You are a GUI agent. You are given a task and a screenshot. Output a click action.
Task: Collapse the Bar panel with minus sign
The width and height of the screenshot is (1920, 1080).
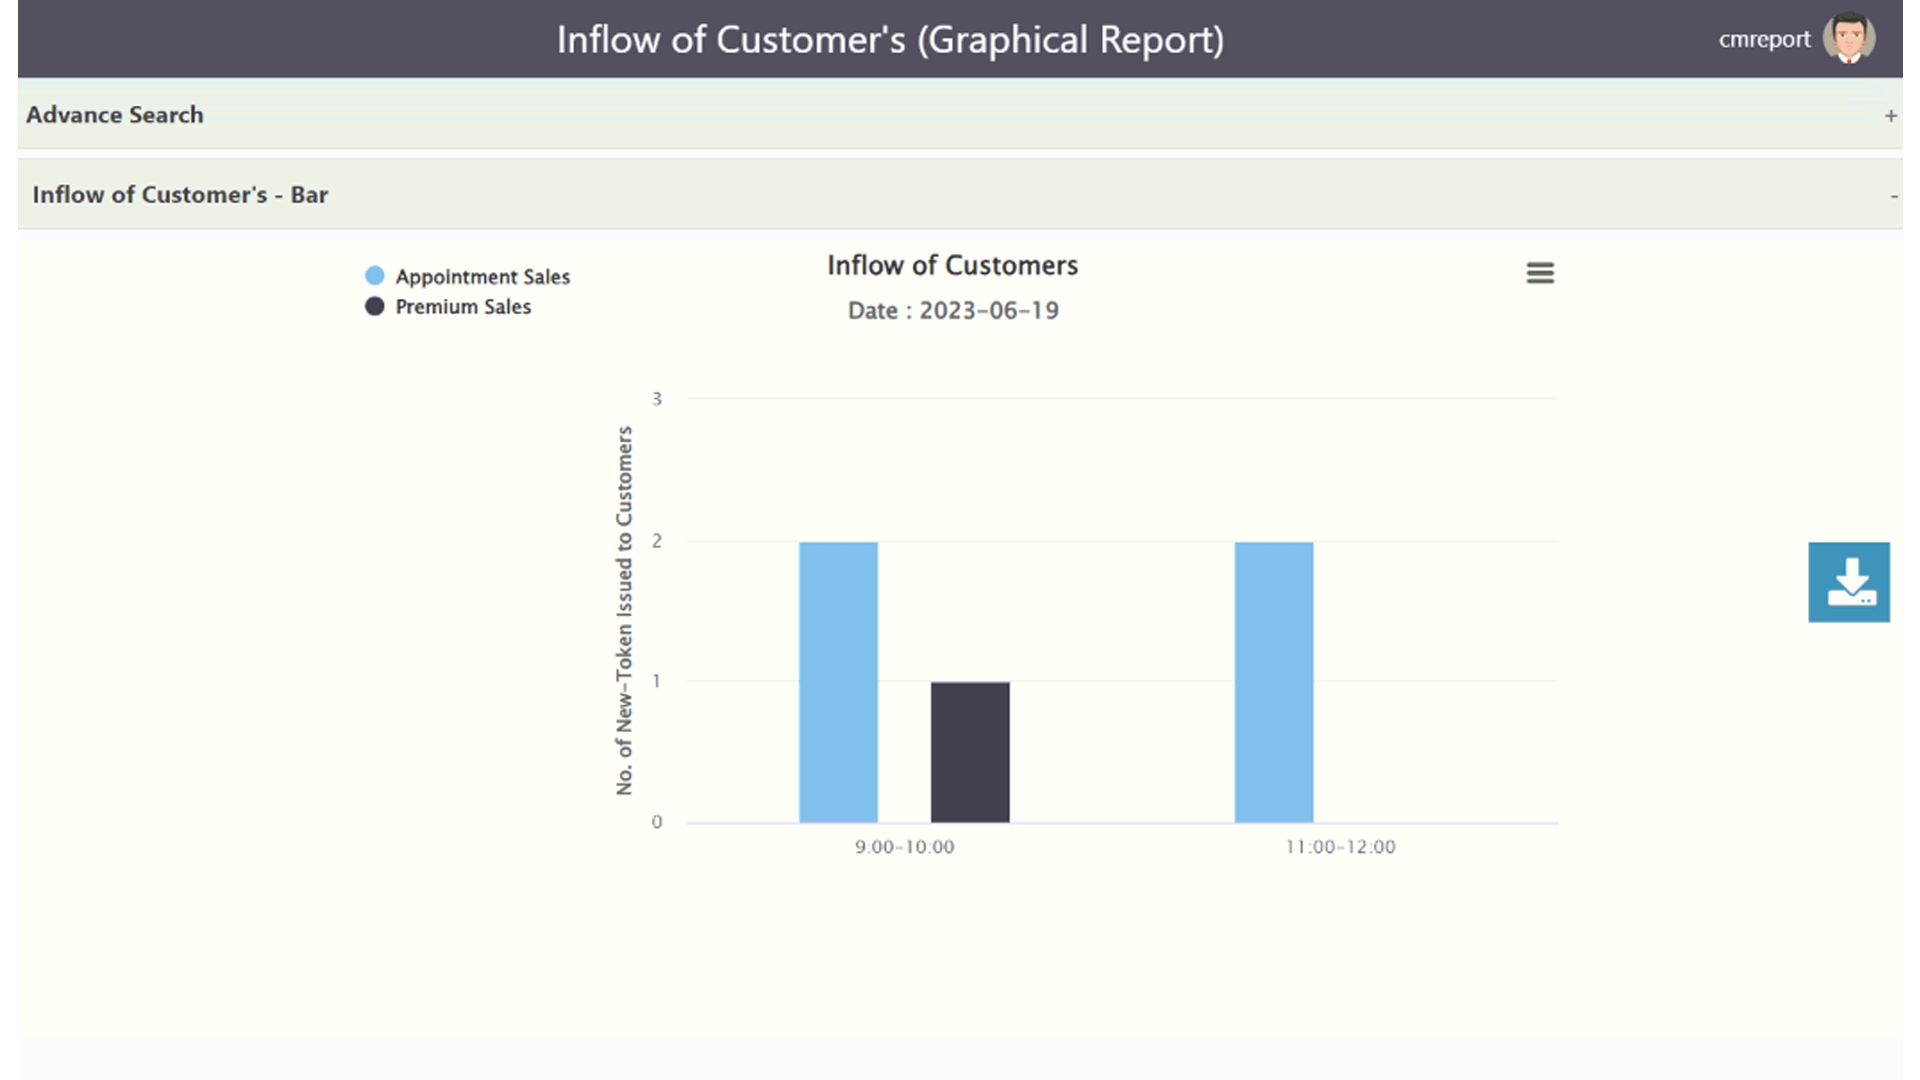[1893, 196]
